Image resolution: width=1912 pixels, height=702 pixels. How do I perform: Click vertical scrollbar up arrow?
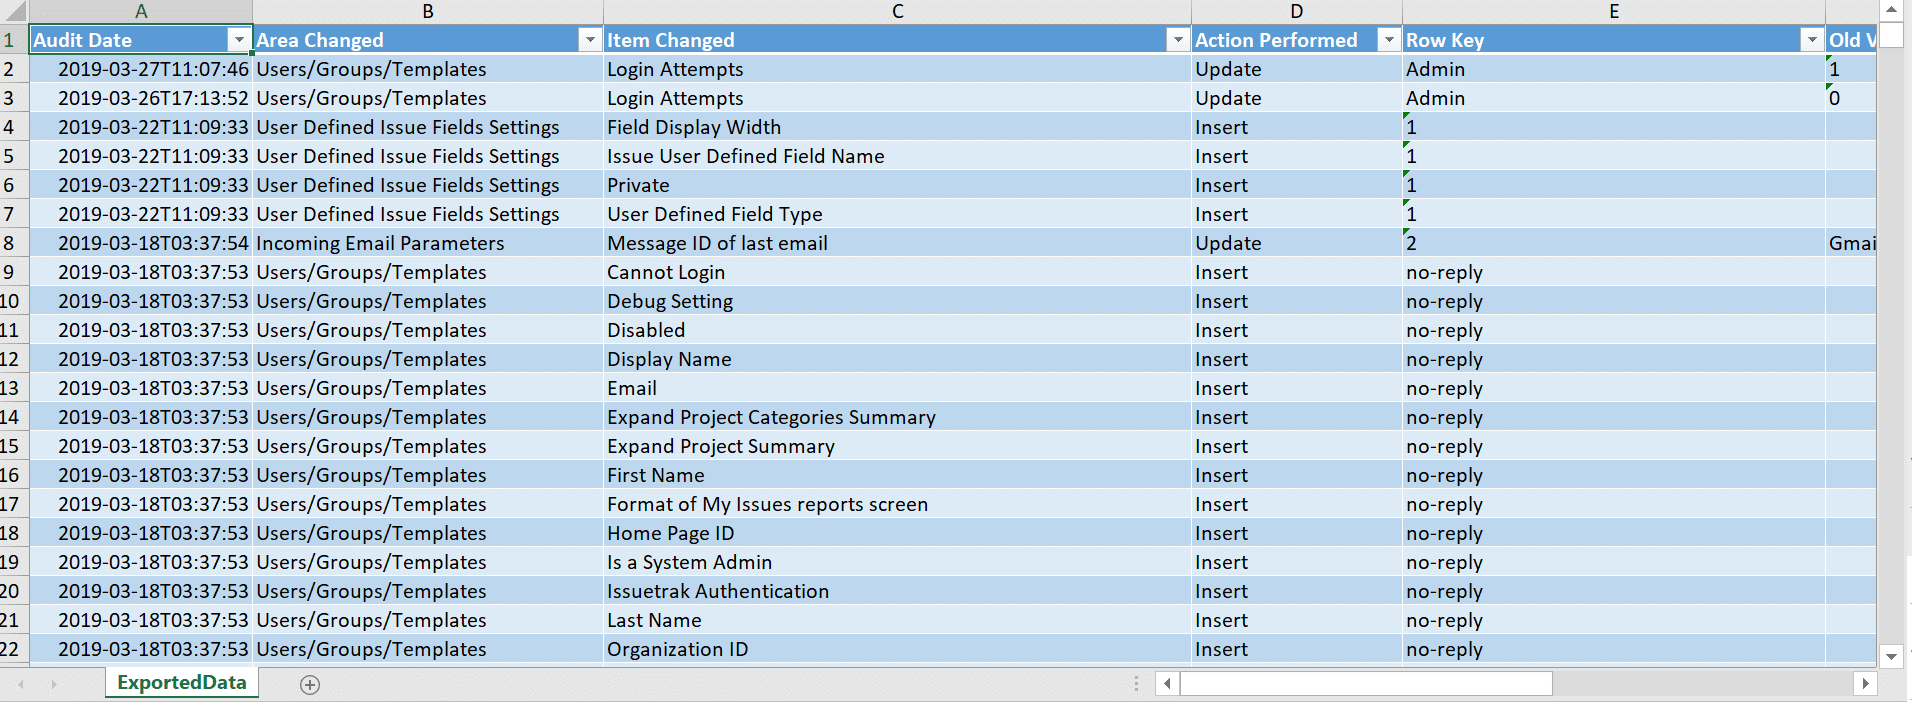[x=1891, y=10]
